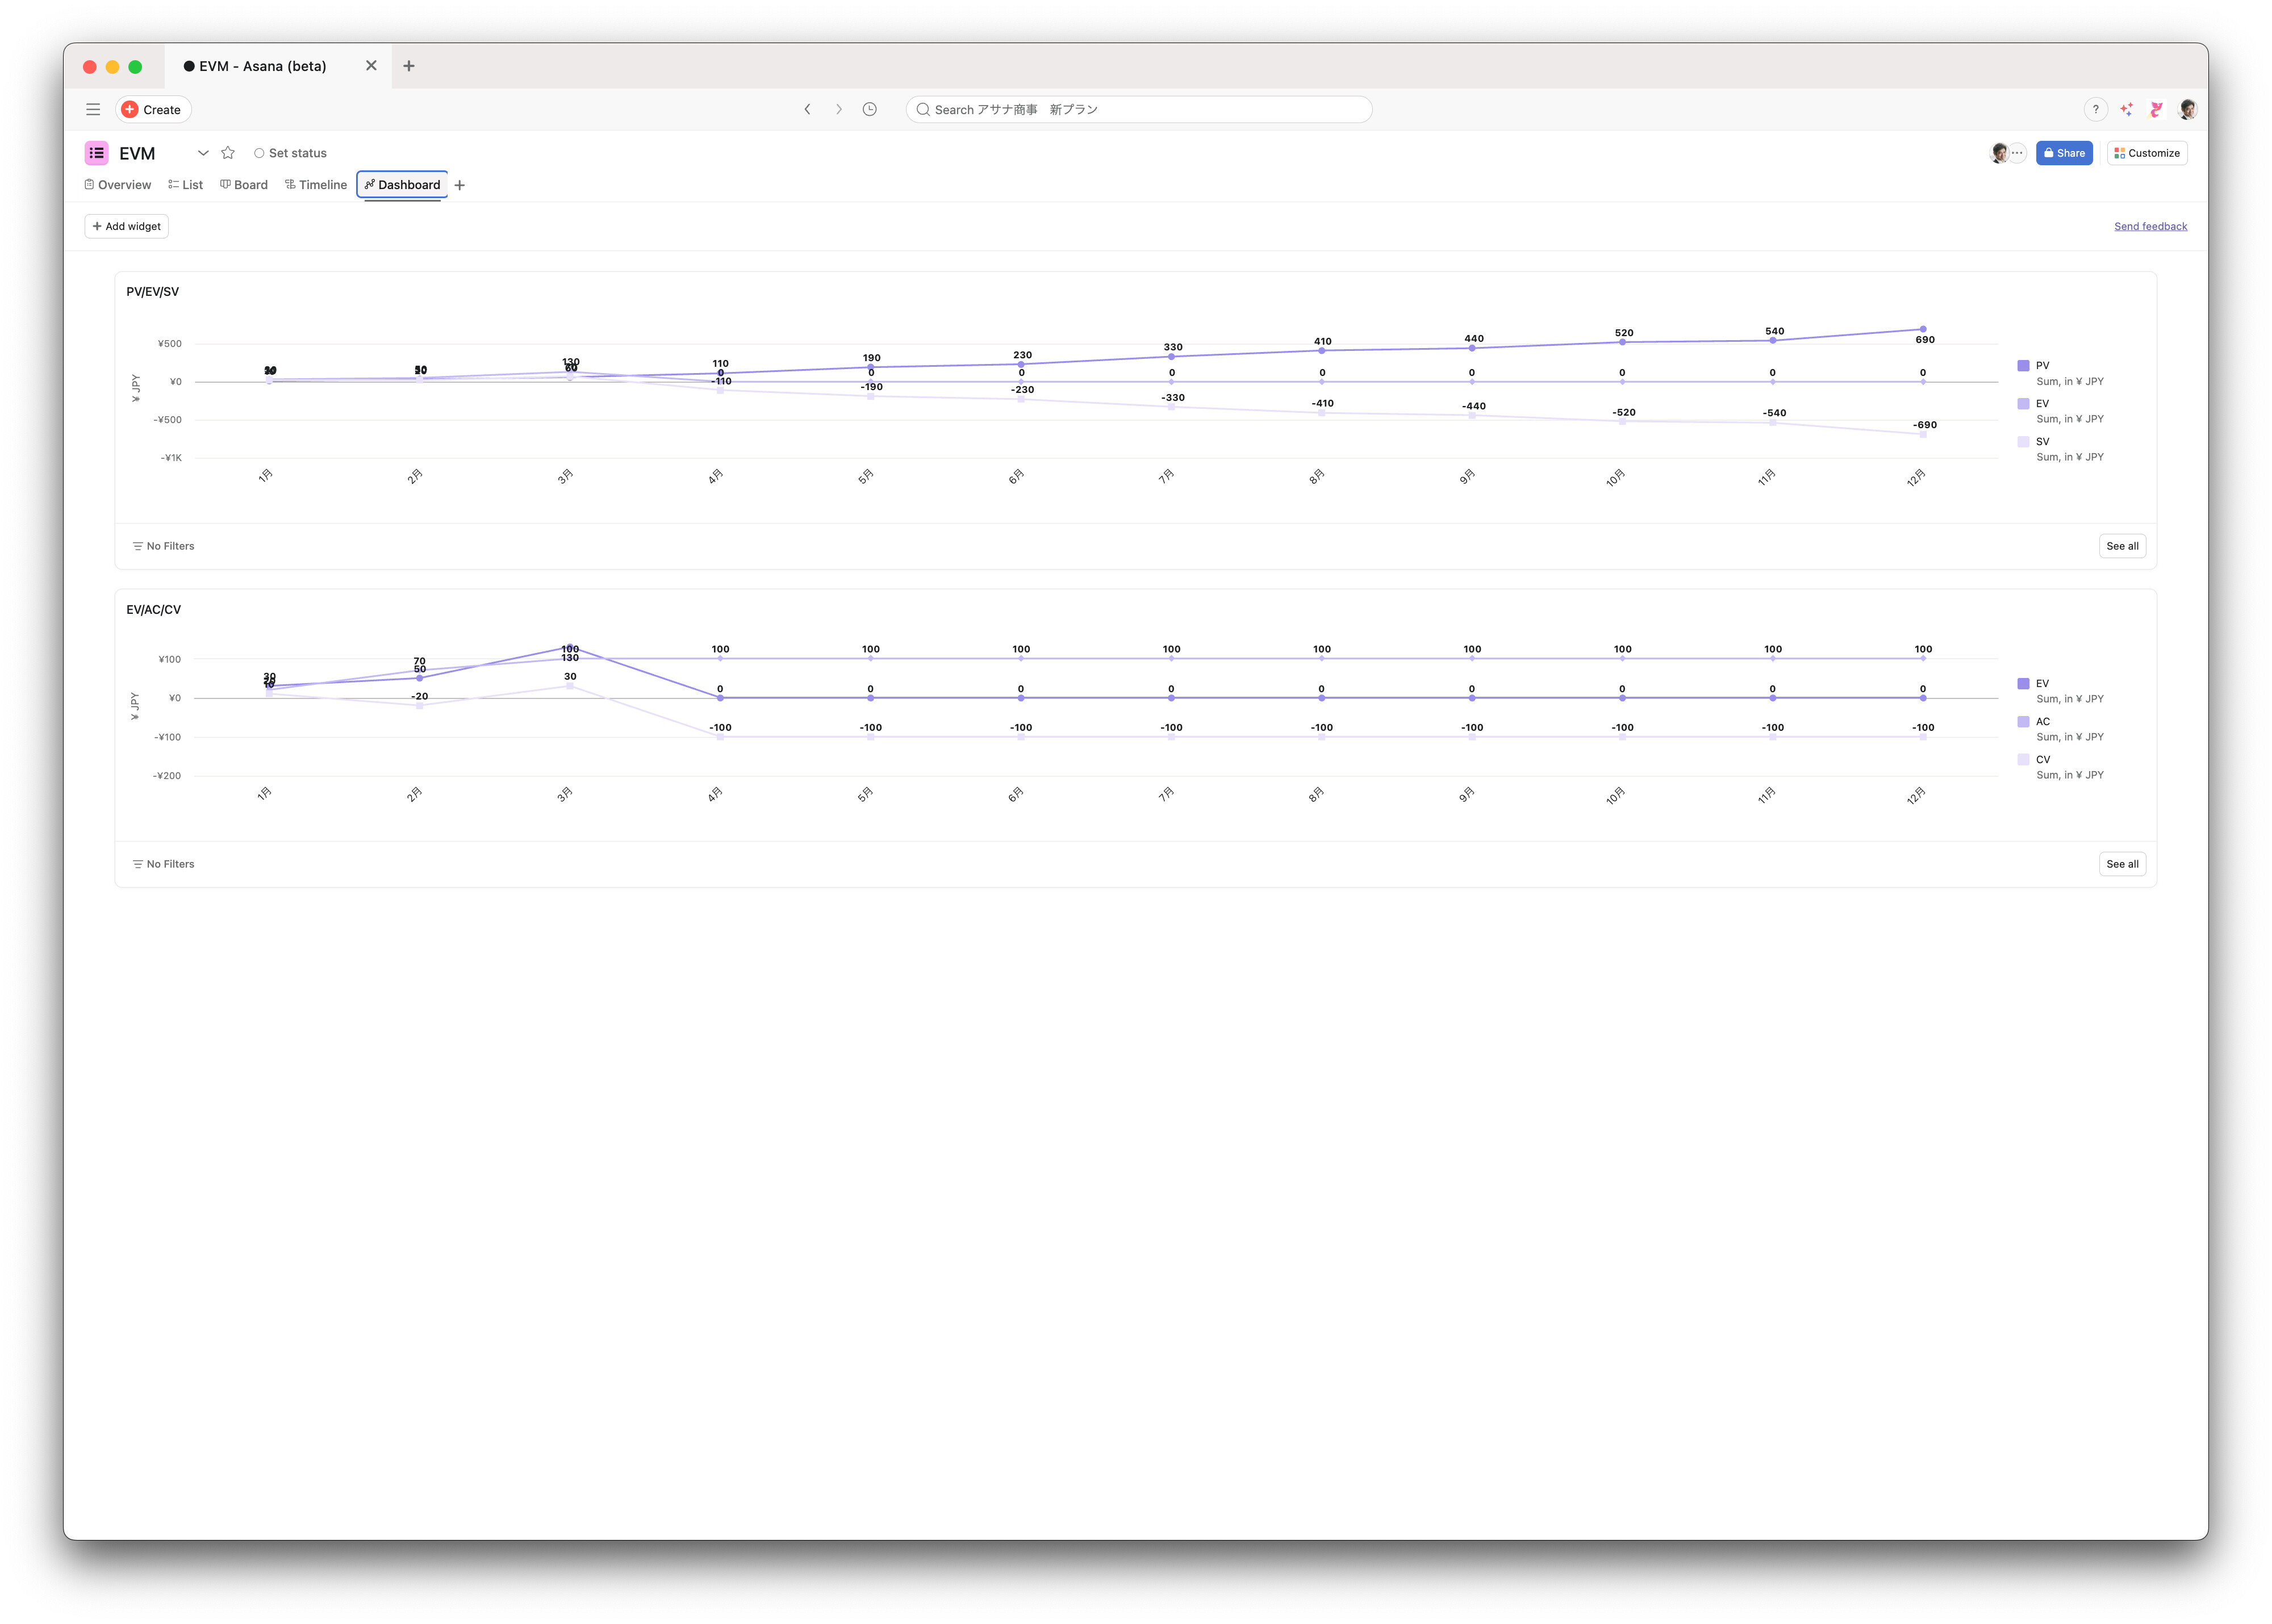Click the search field for アサナ商事
Viewport: 2272px width, 1624px height.
1138,110
